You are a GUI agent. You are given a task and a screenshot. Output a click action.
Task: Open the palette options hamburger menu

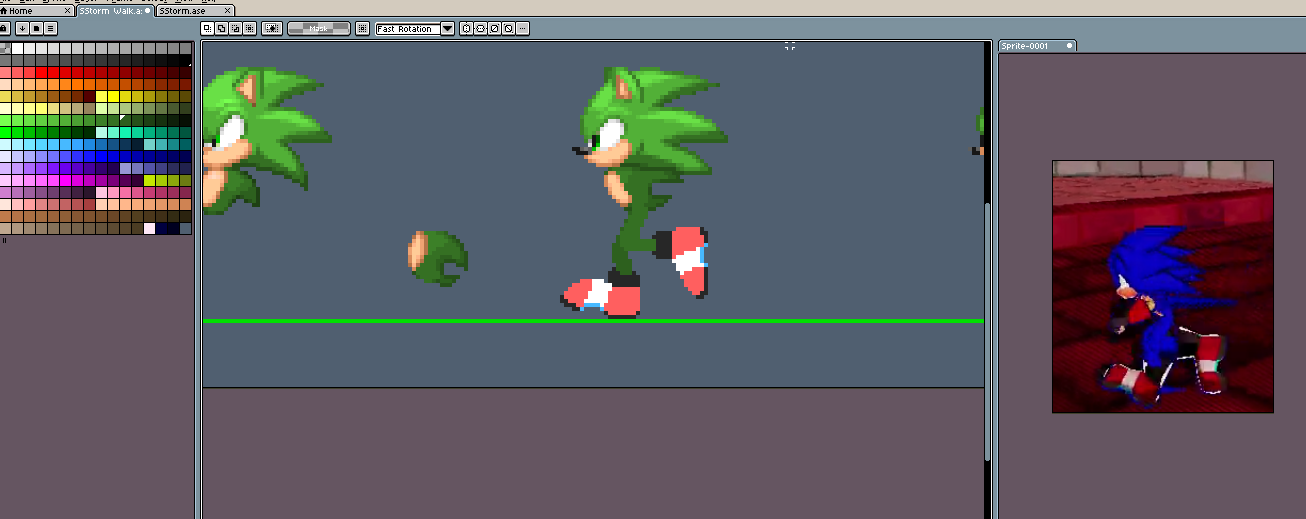[x=50, y=28]
